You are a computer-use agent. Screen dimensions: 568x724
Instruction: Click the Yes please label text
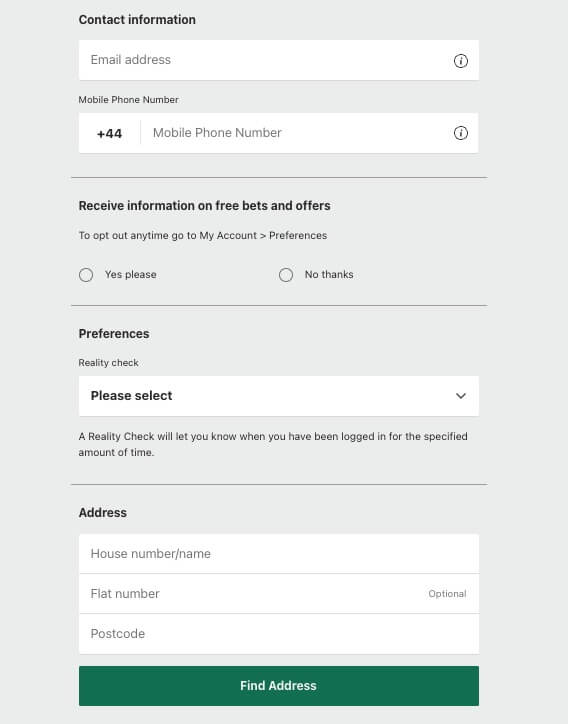click(x=131, y=274)
